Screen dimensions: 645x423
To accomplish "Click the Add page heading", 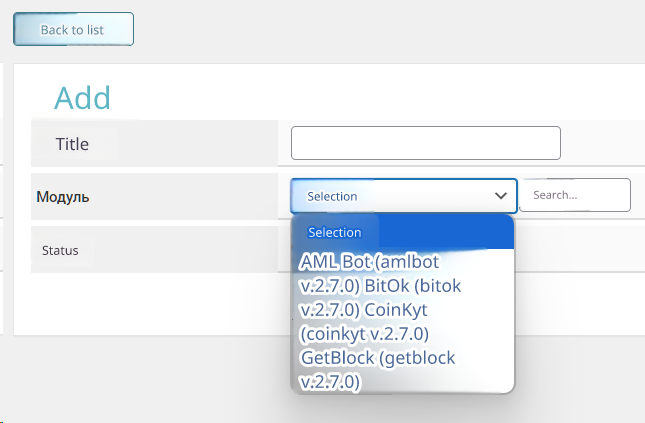I will click(x=82, y=98).
